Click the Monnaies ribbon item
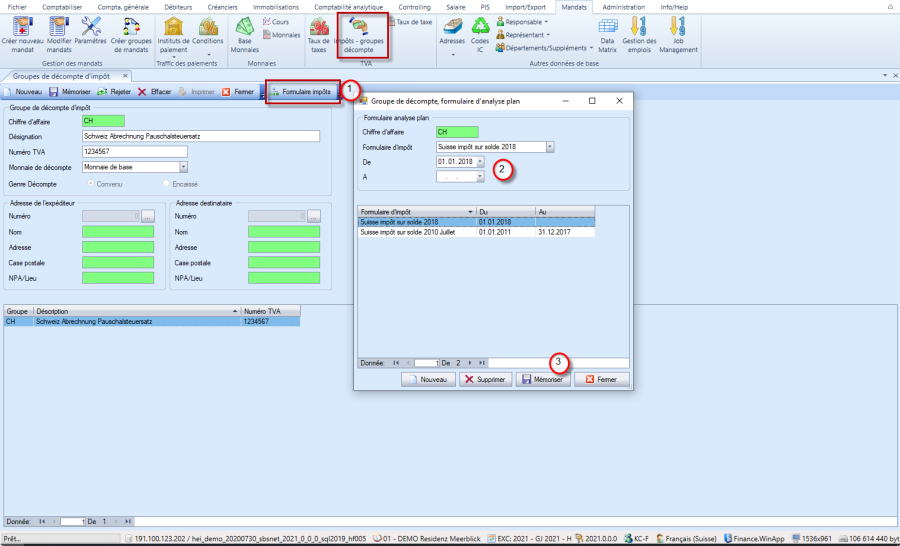Screen dimensions: 900x546 click(x=282, y=35)
